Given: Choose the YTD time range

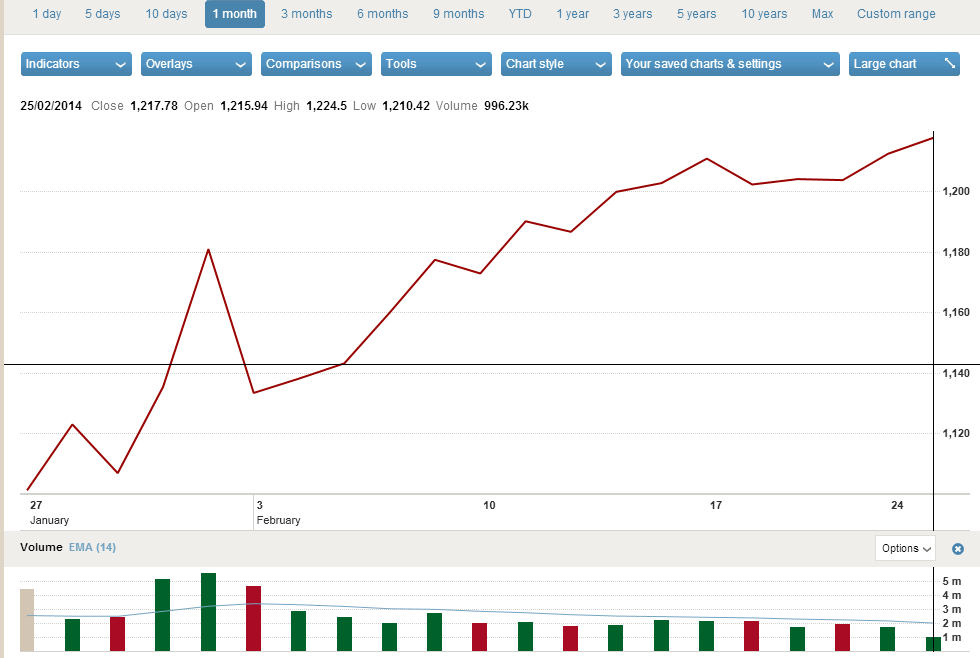Looking at the screenshot, I should click(520, 14).
